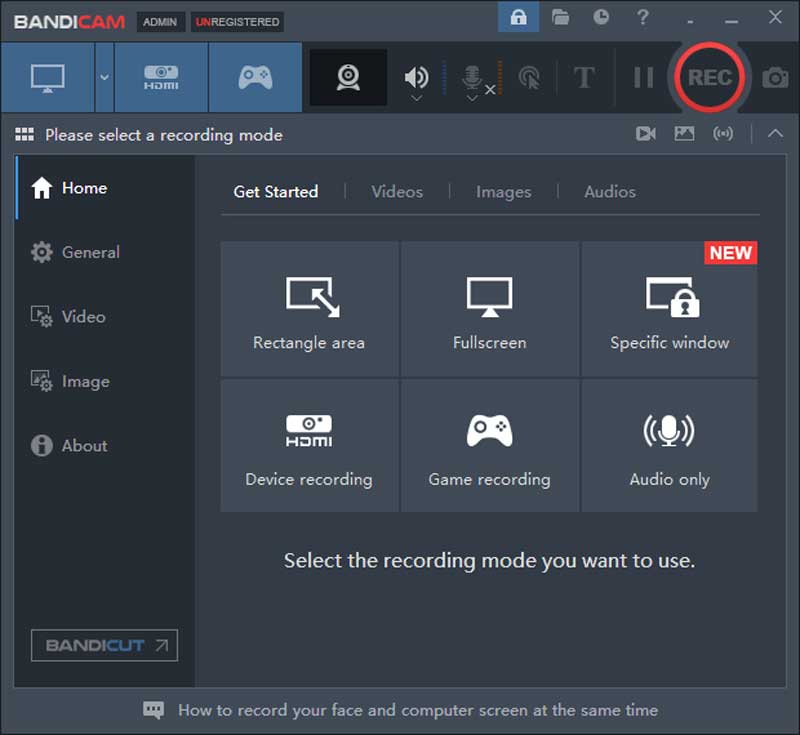The width and height of the screenshot is (800, 735).
Task: Select game recording mode gamepad in toolbar
Action: click(x=255, y=78)
